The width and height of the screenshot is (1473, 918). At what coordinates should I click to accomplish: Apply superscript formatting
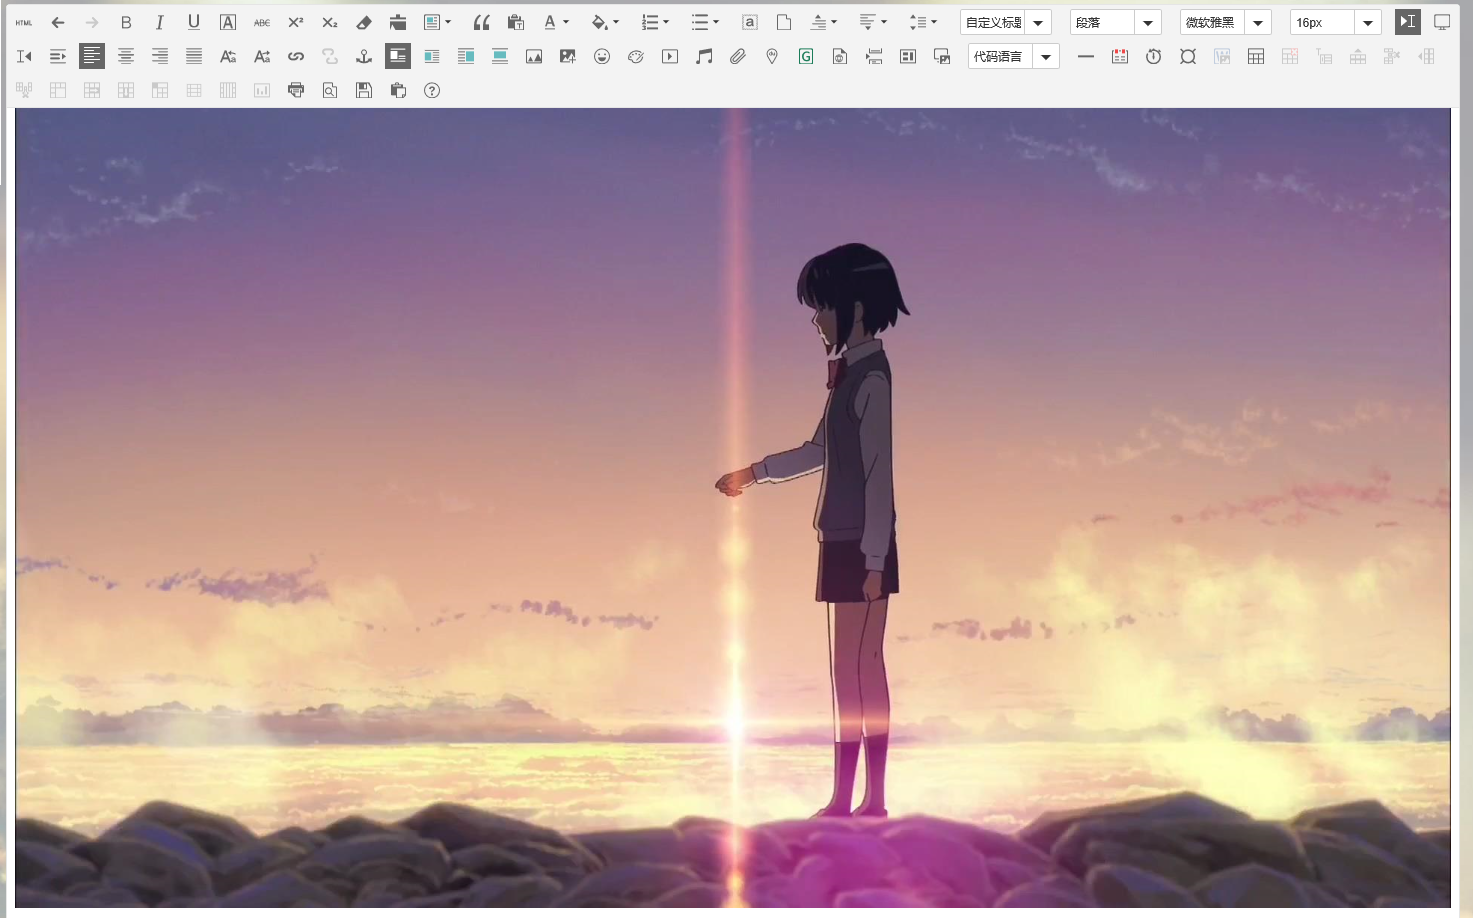296,22
